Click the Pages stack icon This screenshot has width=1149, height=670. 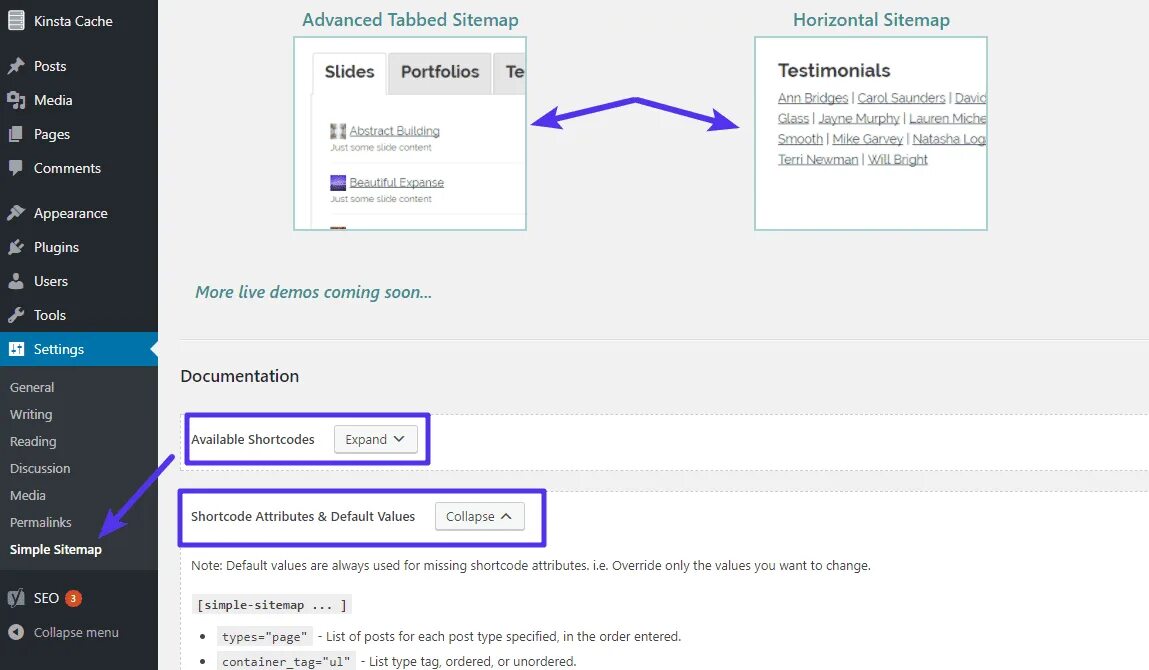pyautogui.click(x=16, y=134)
